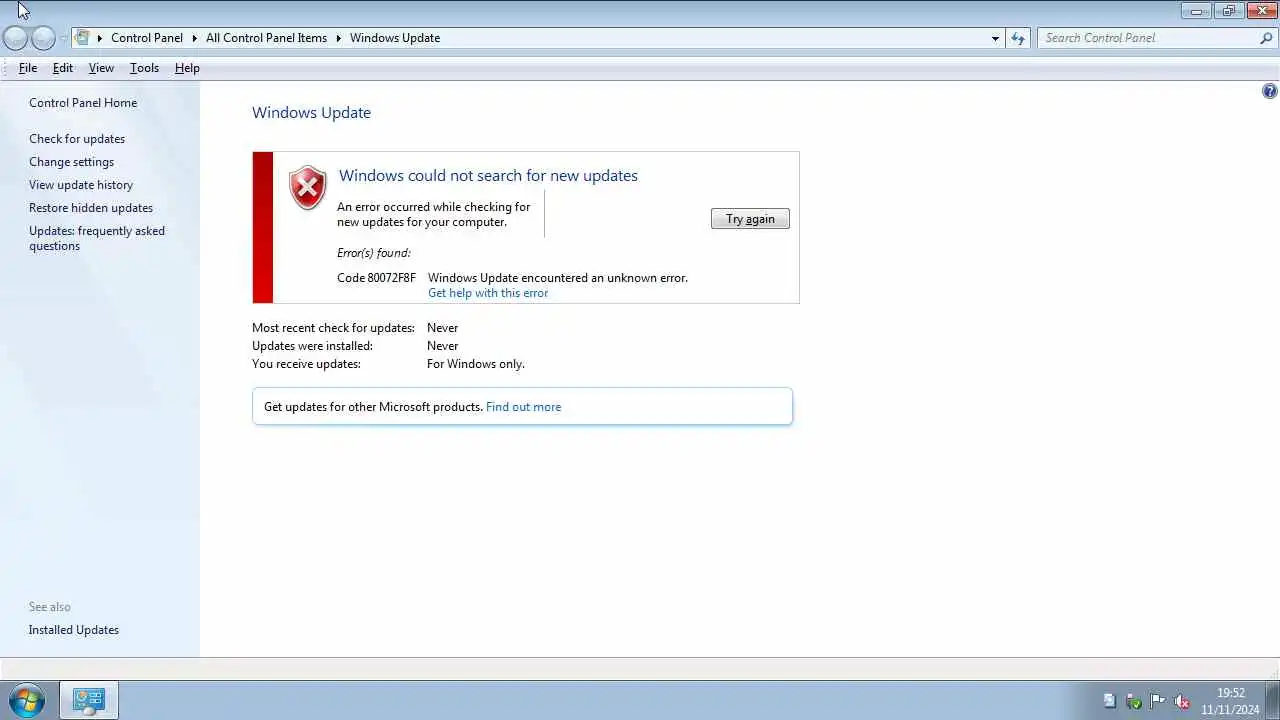Click the Back navigation arrow button

point(15,38)
